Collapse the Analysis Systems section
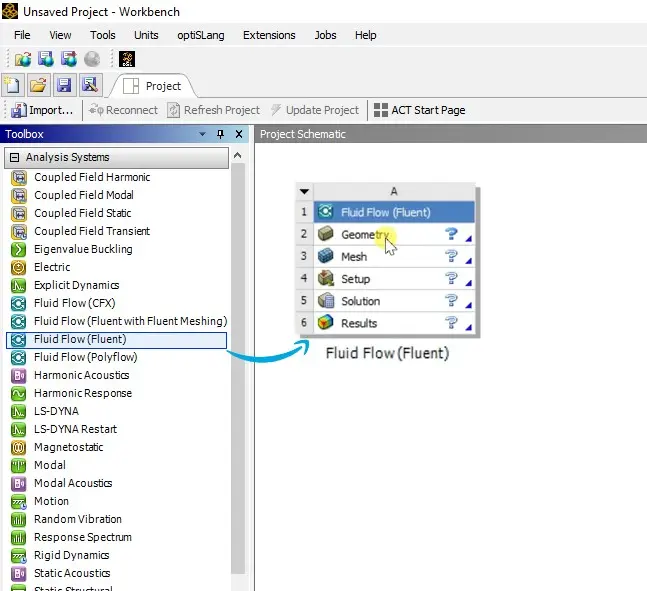This screenshot has width=647, height=591. pos(14,157)
